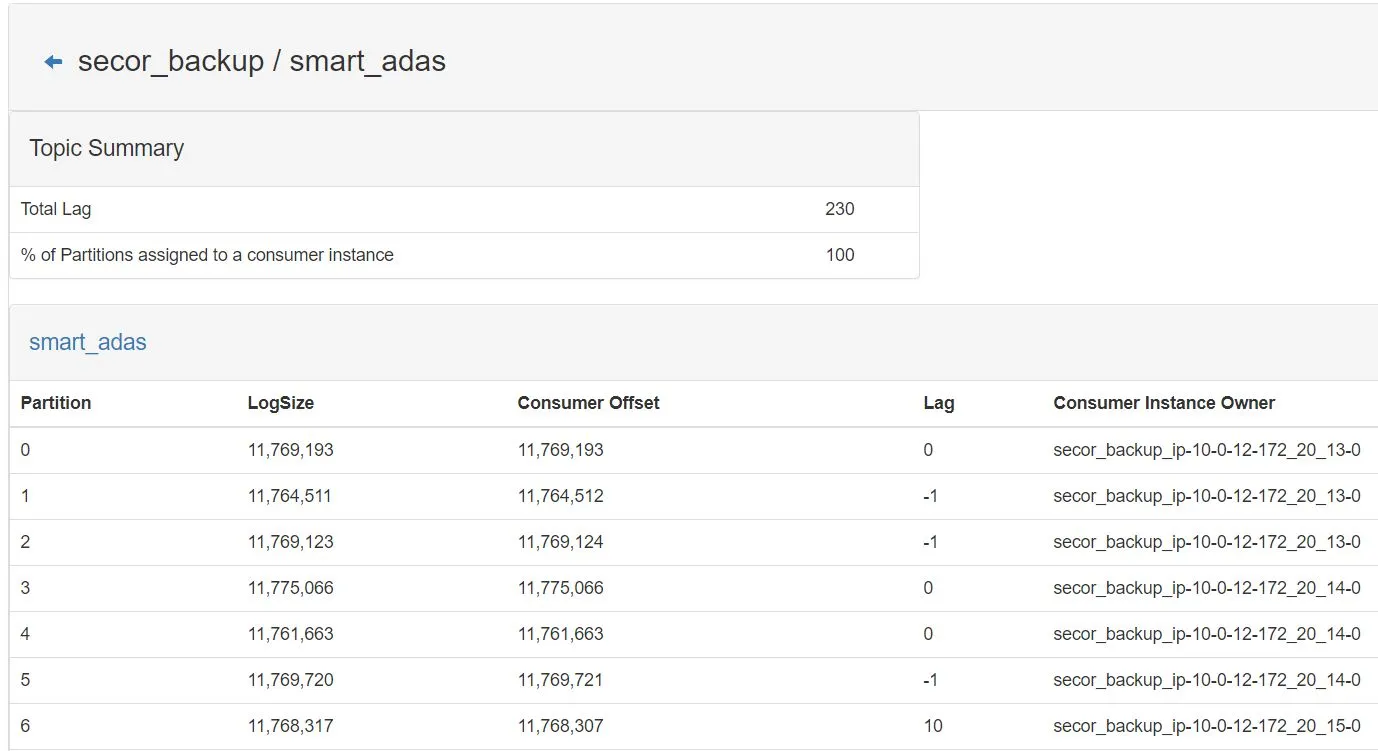The image size is (1378, 751).
Task: Click the secor_backup / smart_adas page title
Action: pyautogui.click(x=262, y=61)
